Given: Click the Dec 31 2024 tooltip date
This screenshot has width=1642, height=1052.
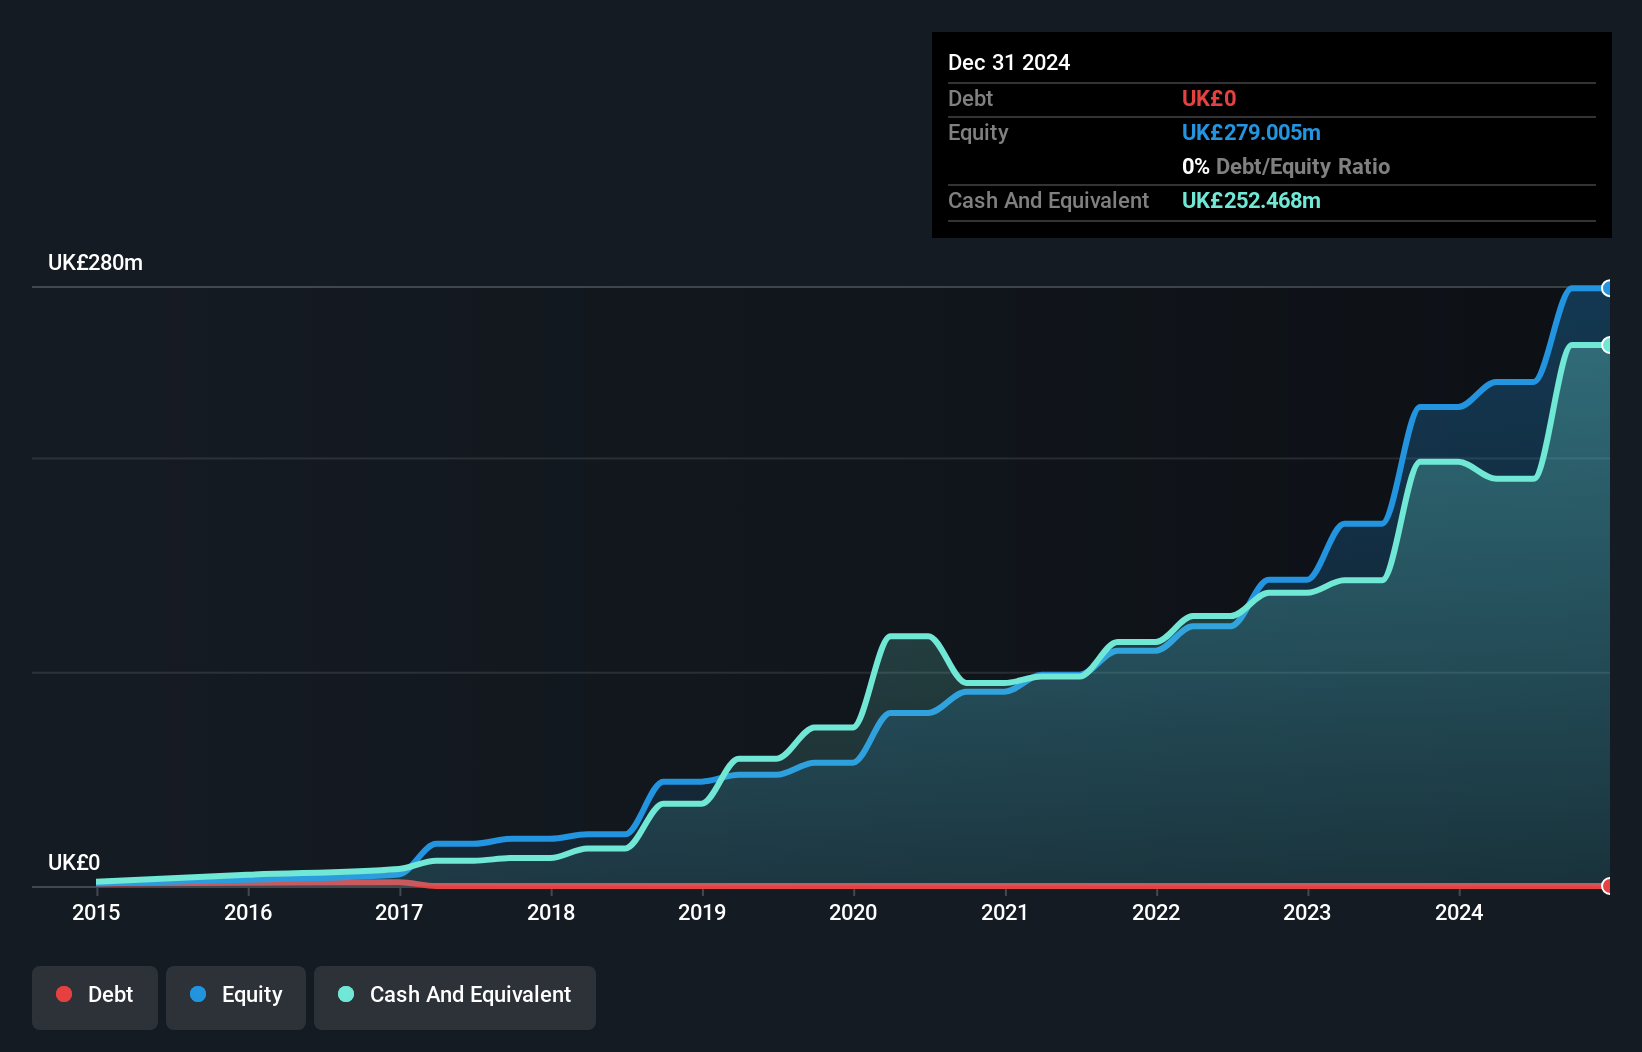Looking at the screenshot, I should 1009,62.
